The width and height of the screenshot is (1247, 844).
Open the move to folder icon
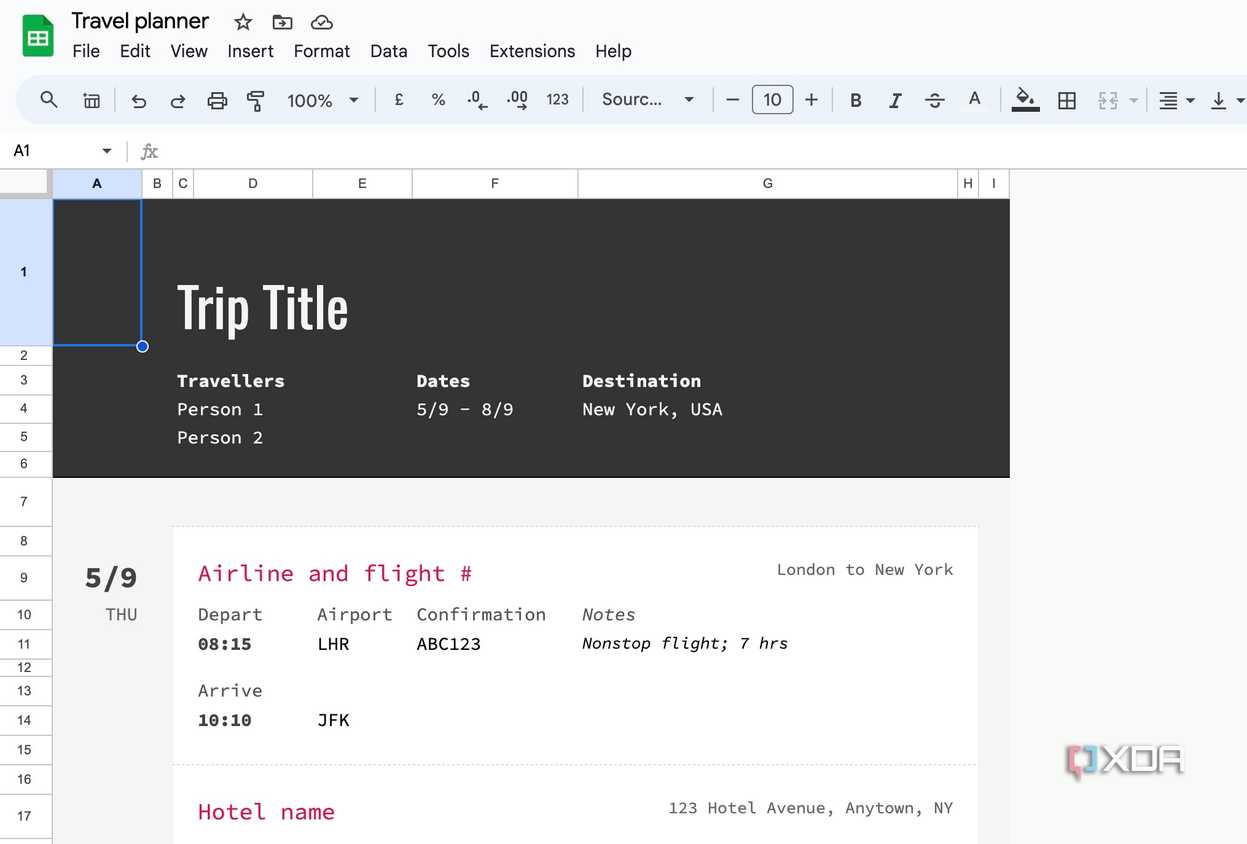[x=283, y=22]
